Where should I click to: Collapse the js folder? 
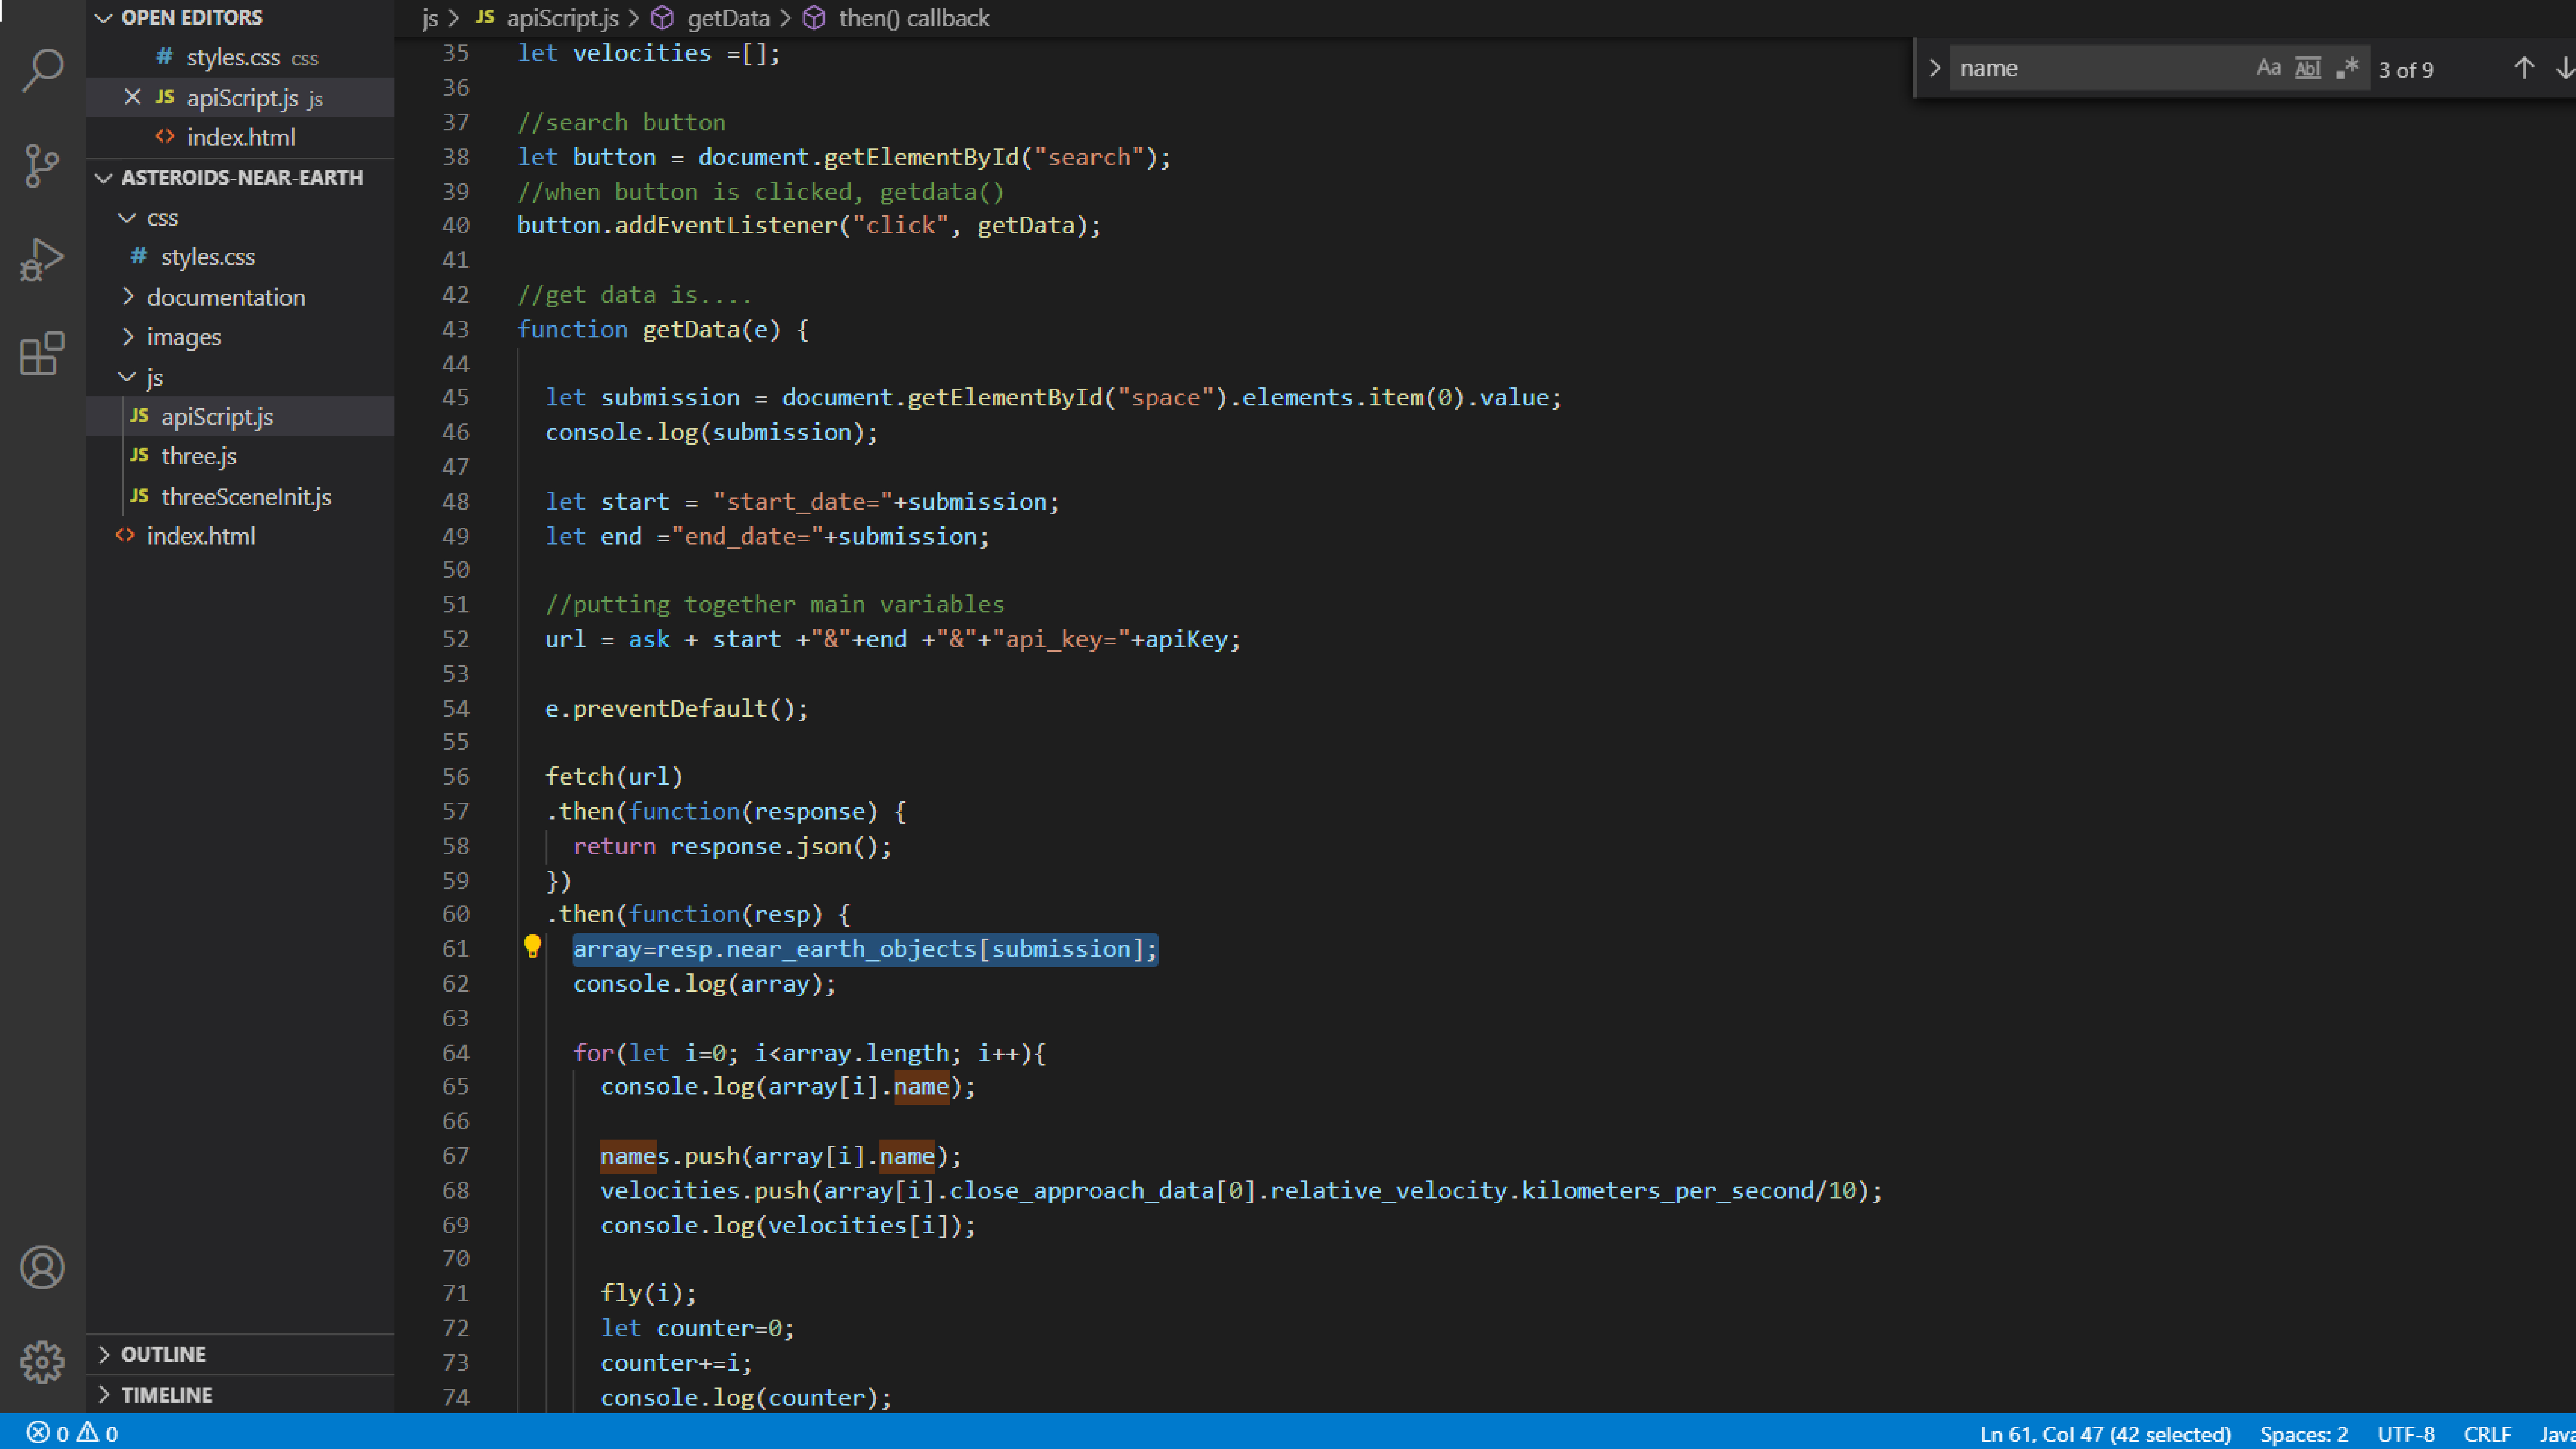coord(127,377)
